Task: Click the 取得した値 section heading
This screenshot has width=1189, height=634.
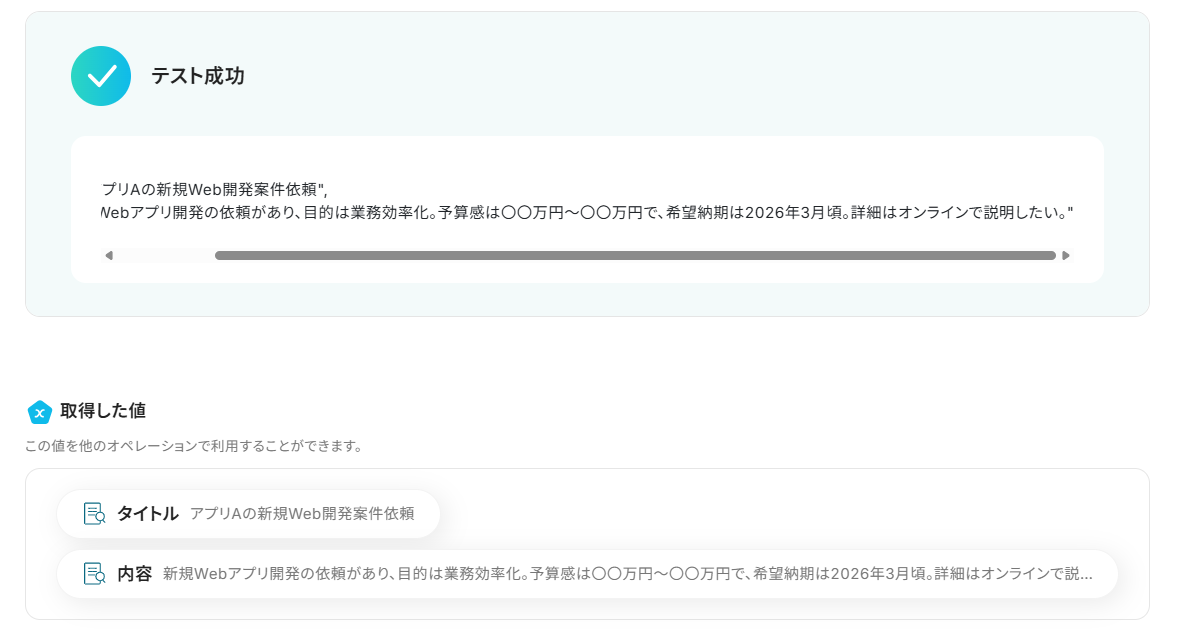Action: (103, 411)
